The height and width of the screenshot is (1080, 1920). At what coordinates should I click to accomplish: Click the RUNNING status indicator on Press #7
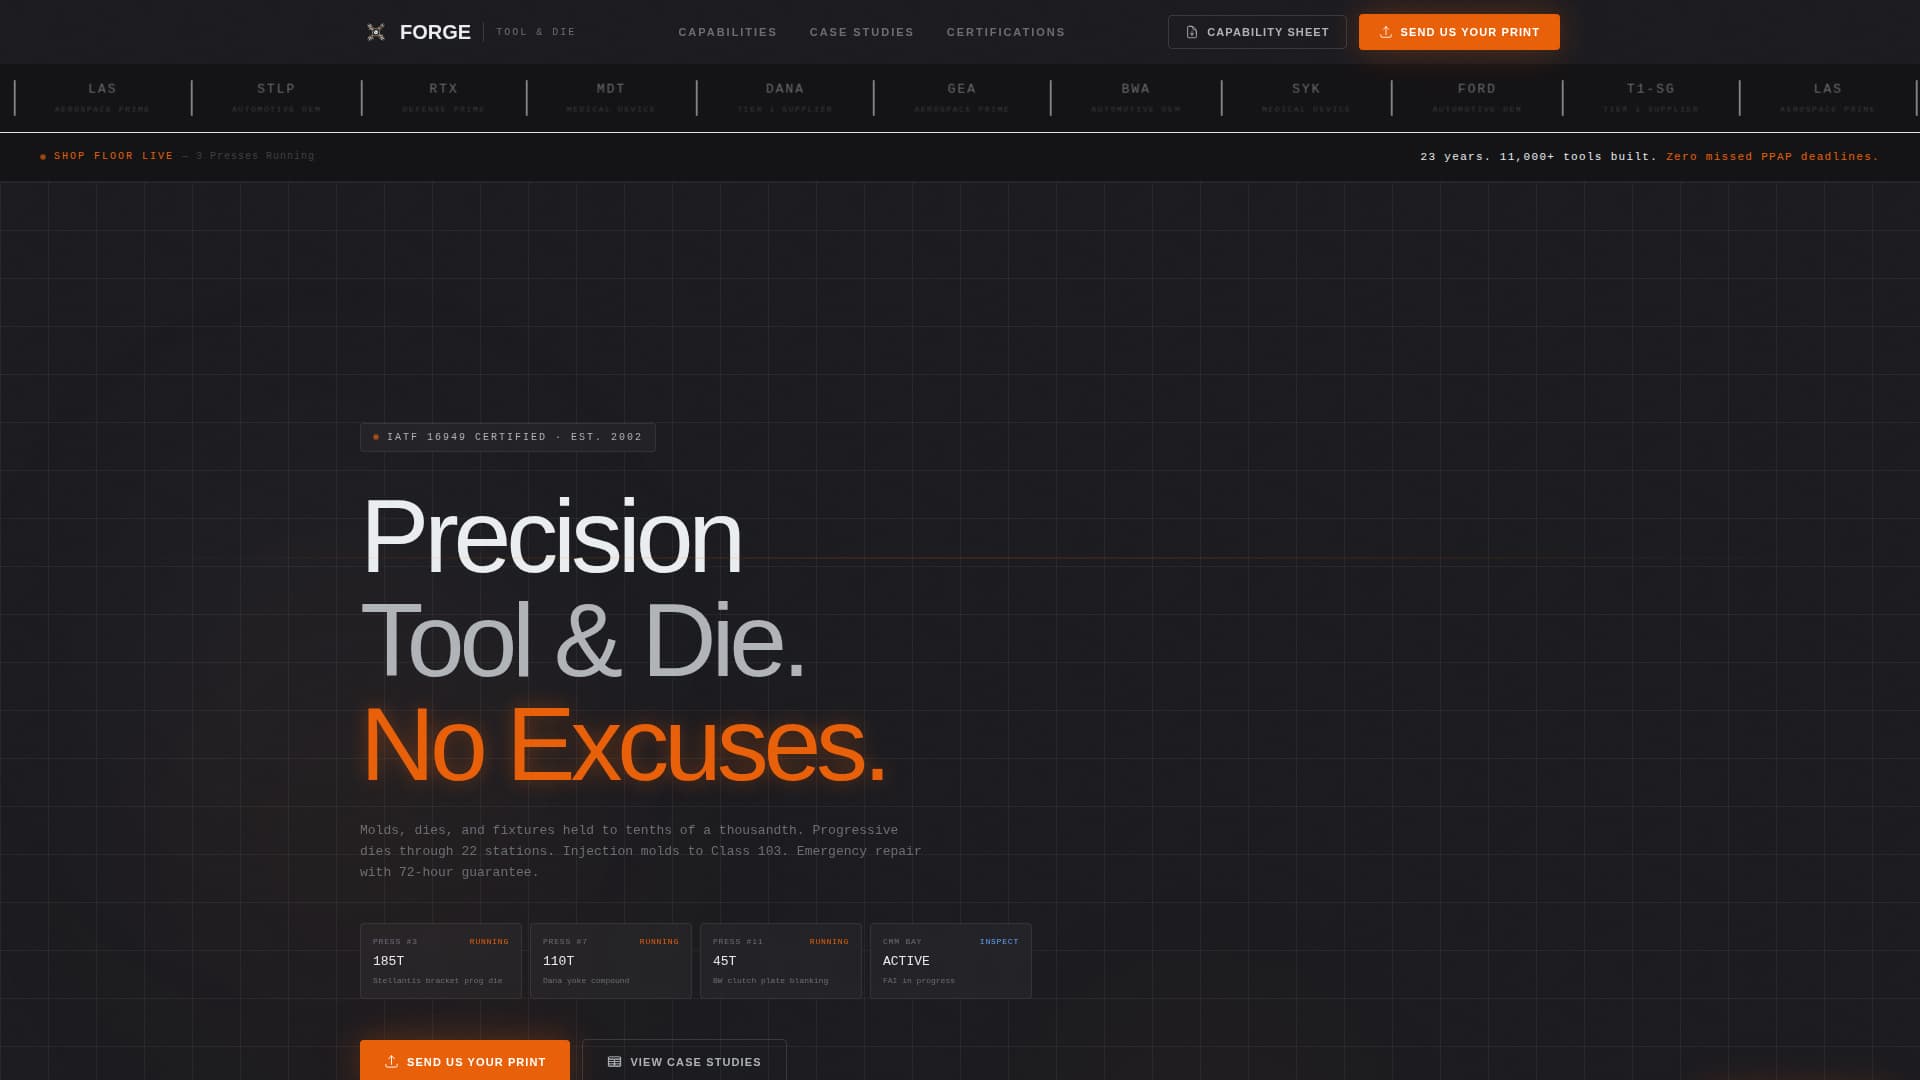(660, 941)
